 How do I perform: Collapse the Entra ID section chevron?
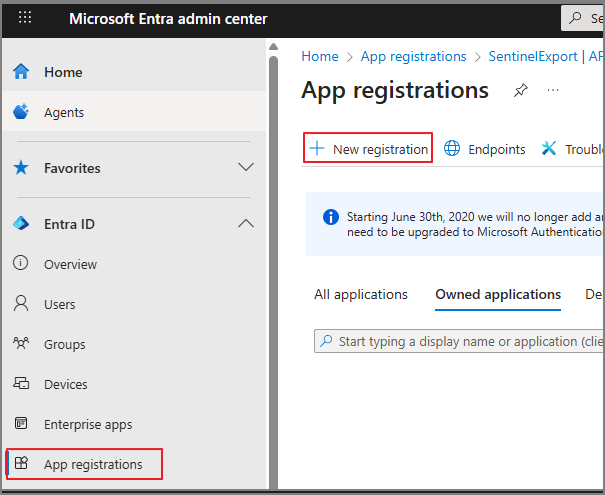pyautogui.click(x=246, y=223)
